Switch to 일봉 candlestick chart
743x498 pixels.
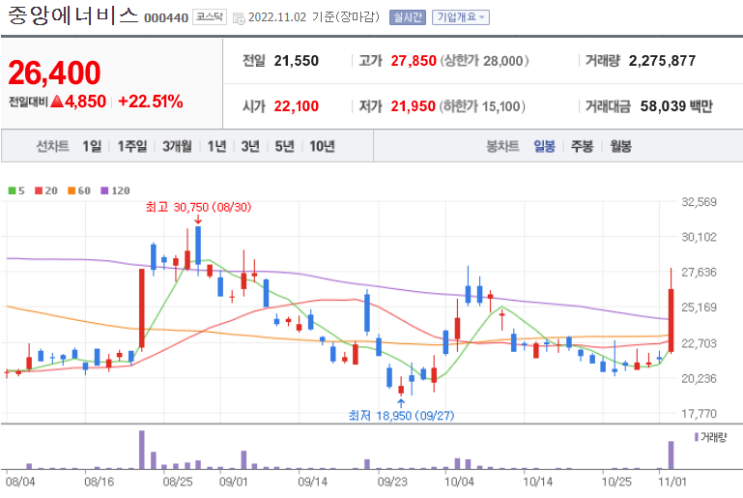pos(544,146)
